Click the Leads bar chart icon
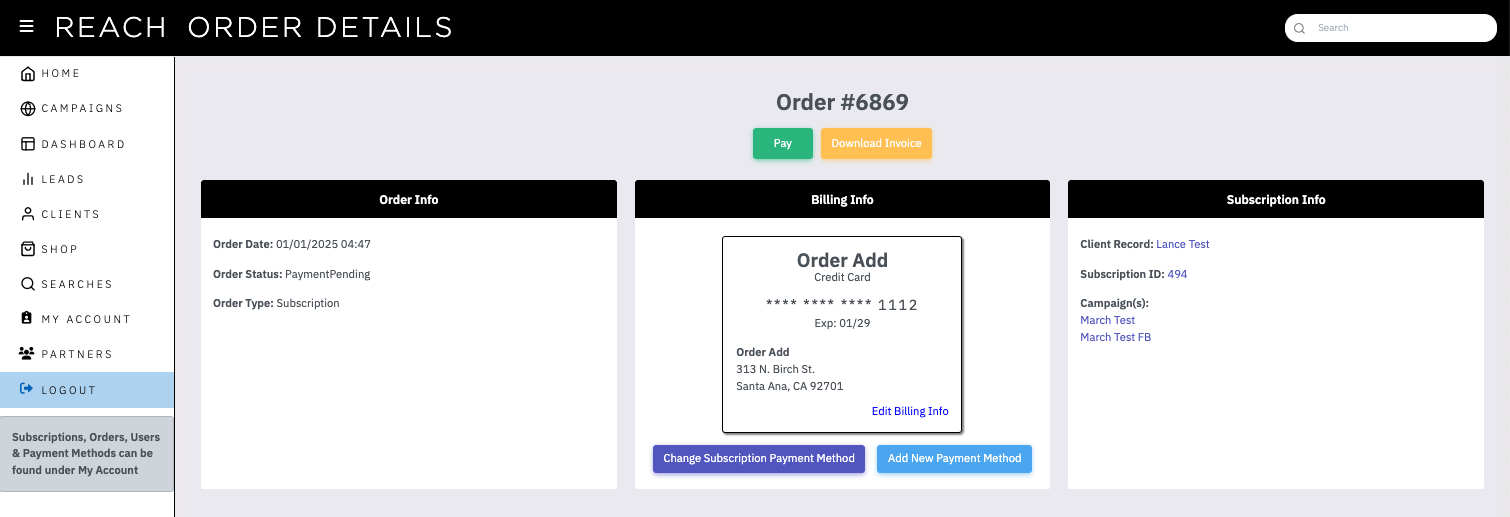This screenshot has height=517, width=1510. (x=28, y=179)
